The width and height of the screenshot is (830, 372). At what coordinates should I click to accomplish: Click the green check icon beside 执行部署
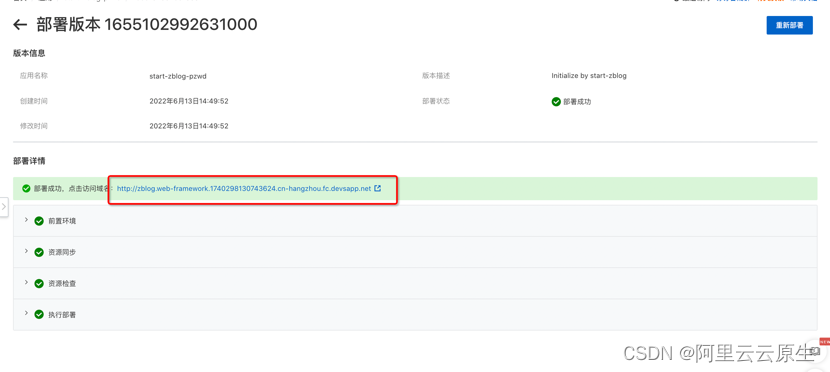click(x=39, y=315)
